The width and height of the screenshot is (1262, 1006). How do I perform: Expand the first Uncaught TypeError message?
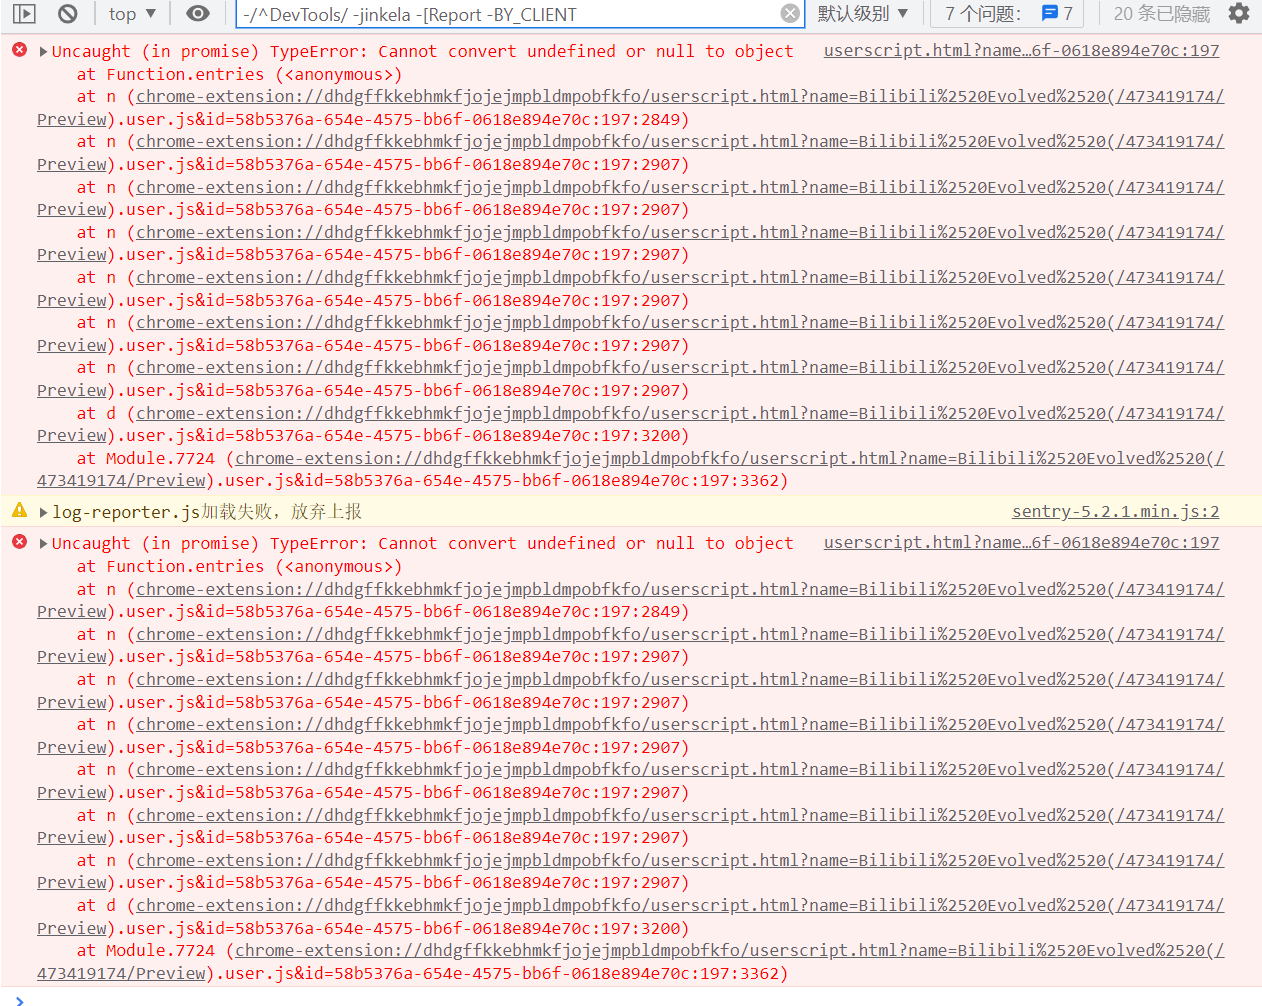(43, 51)
